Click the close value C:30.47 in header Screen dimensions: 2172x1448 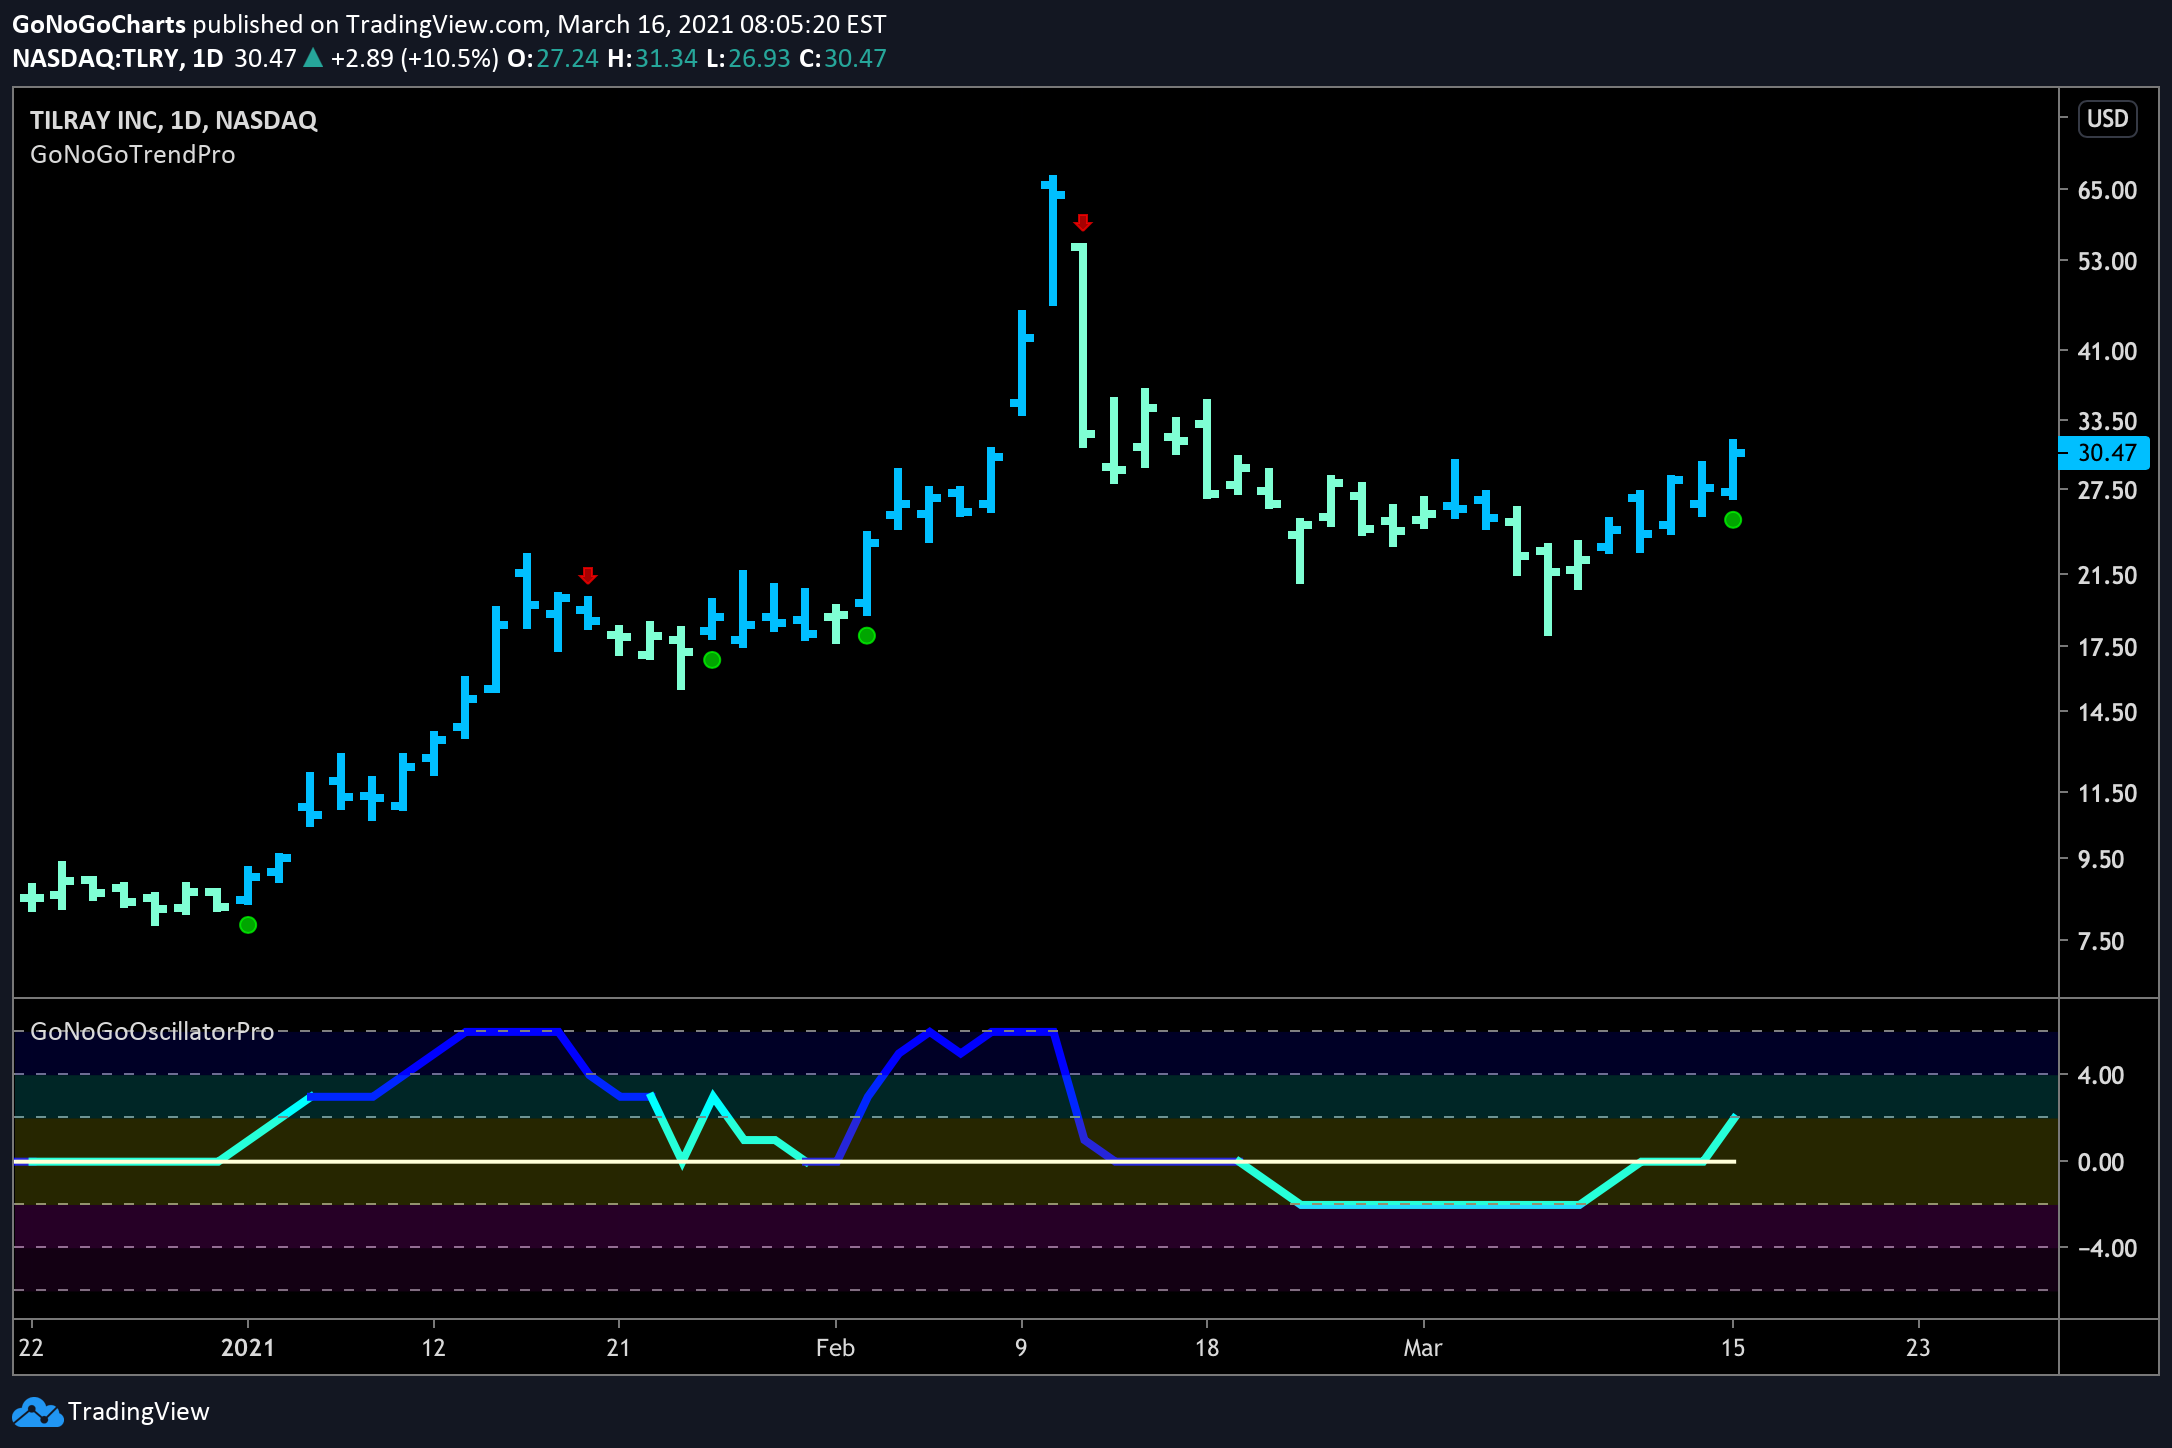[x=843, y=59]
